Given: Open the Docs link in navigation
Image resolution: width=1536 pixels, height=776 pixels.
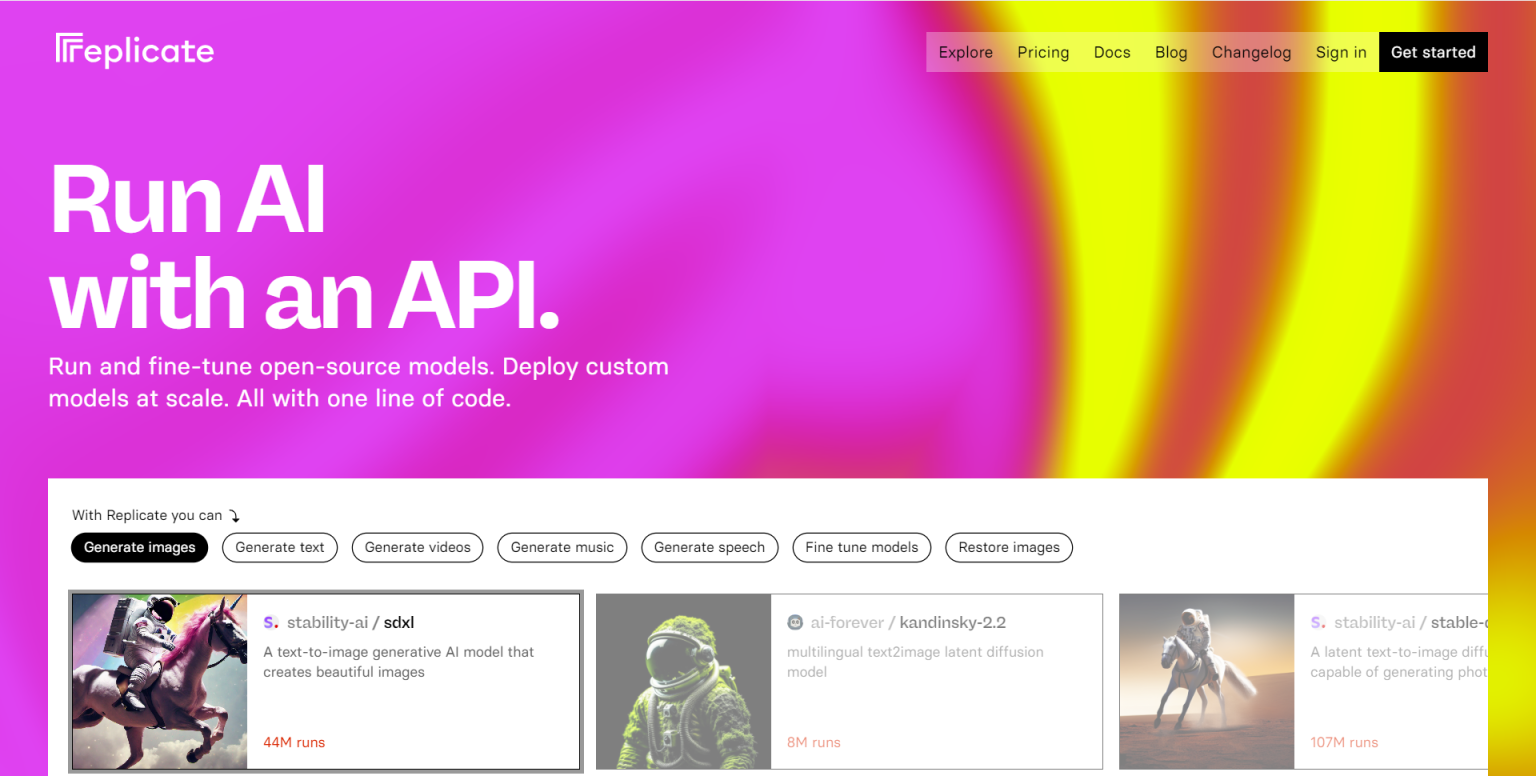Looking at the screenshot, I should (x=1112, y=52).
